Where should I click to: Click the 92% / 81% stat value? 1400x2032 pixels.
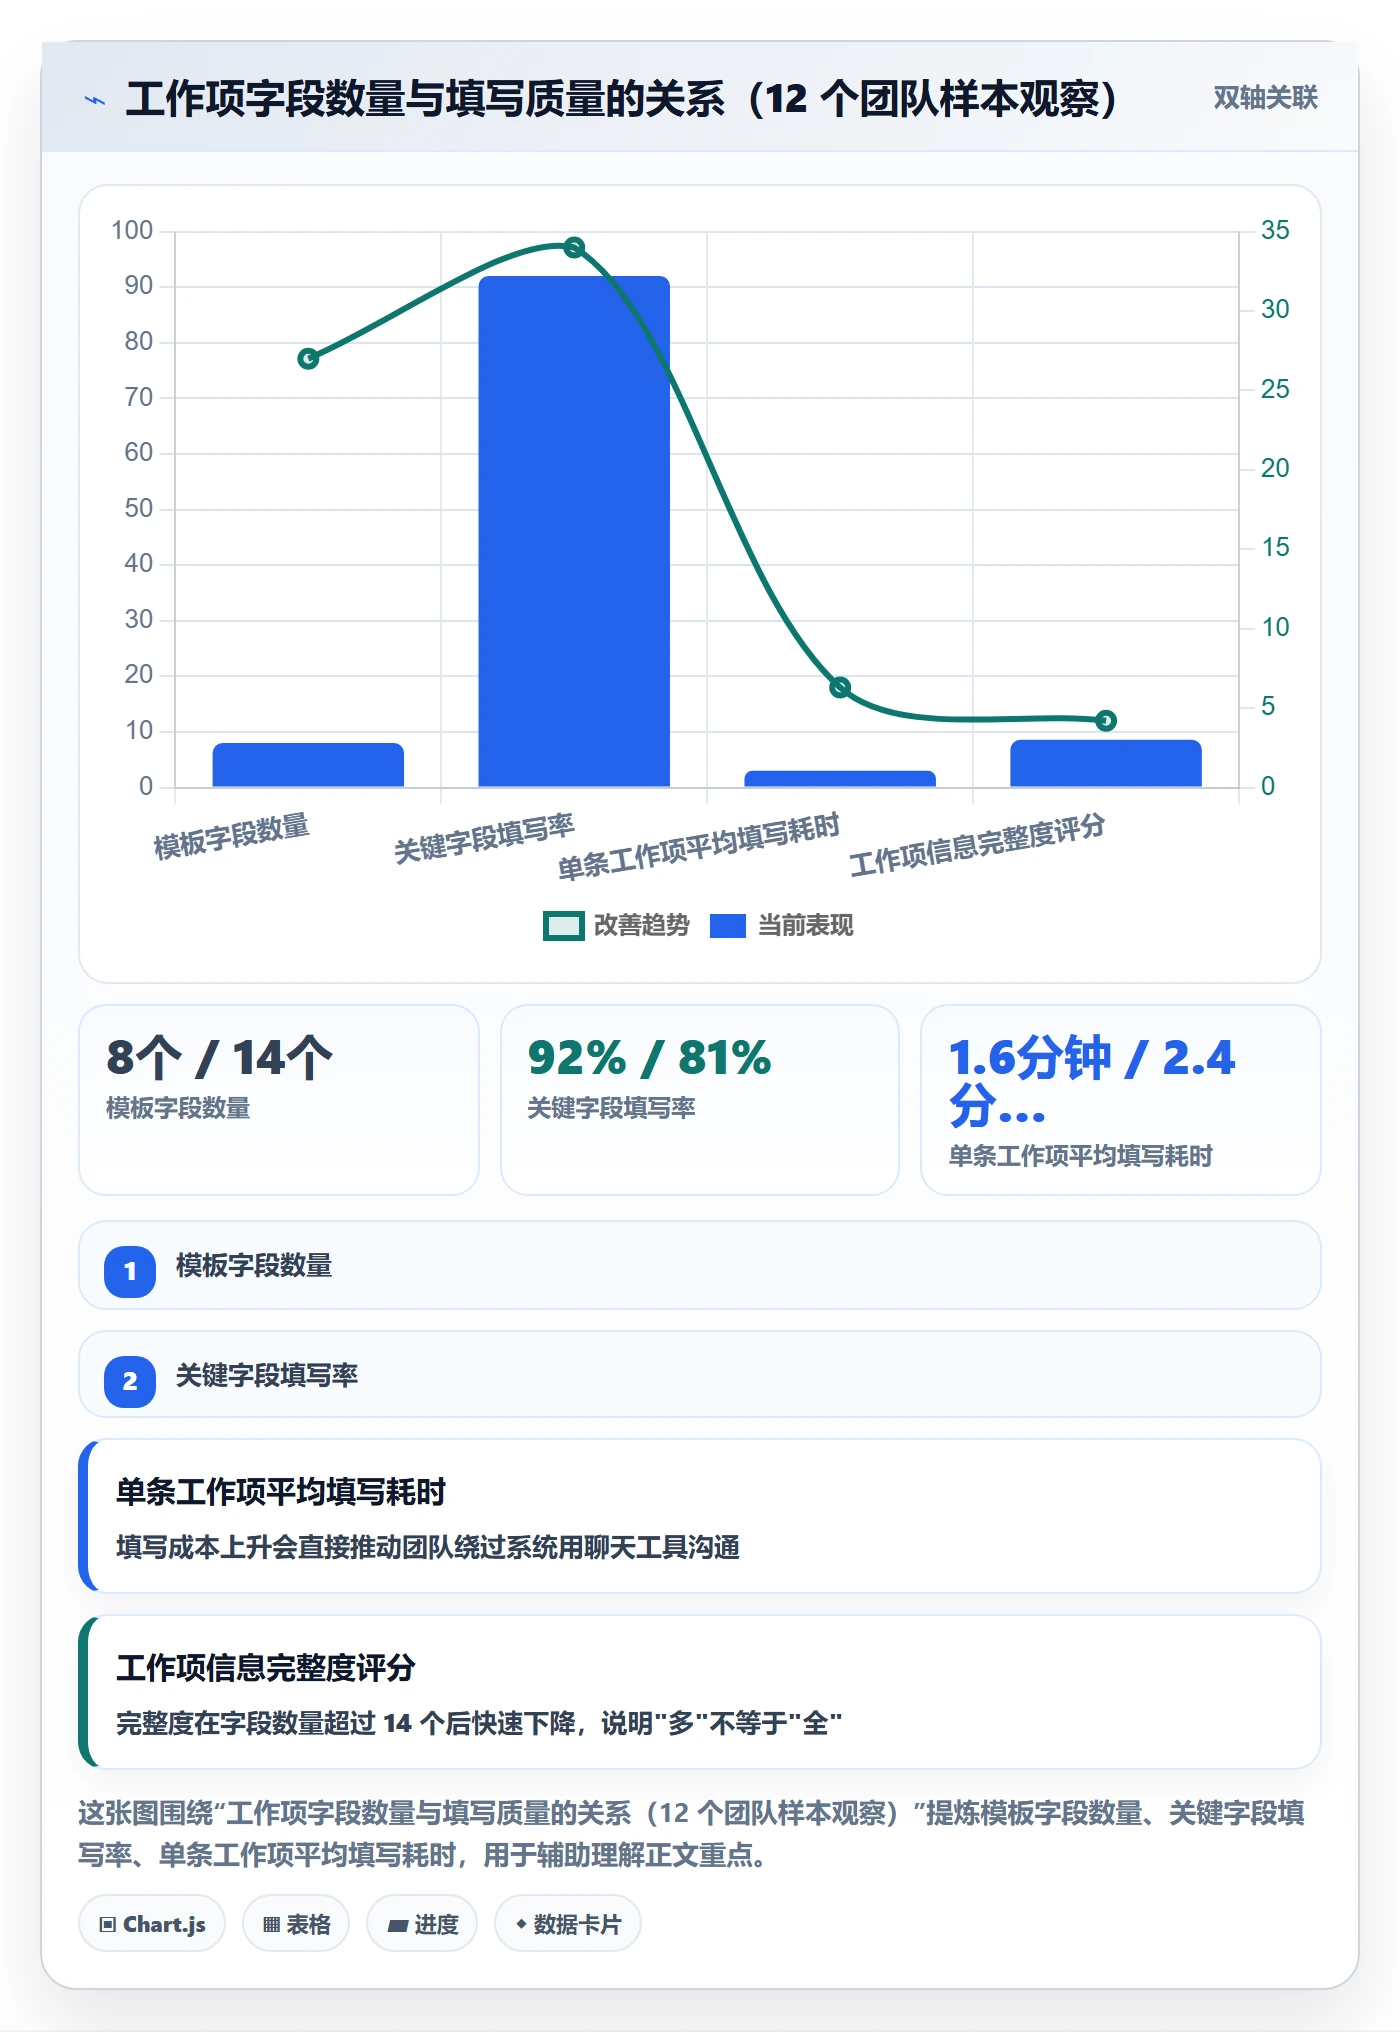tap(650, 1058)
